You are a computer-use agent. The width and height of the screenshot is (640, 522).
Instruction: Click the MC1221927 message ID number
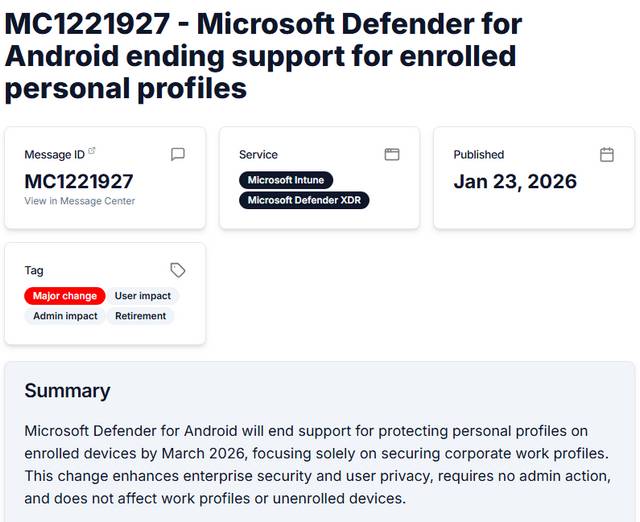(79, 181)
